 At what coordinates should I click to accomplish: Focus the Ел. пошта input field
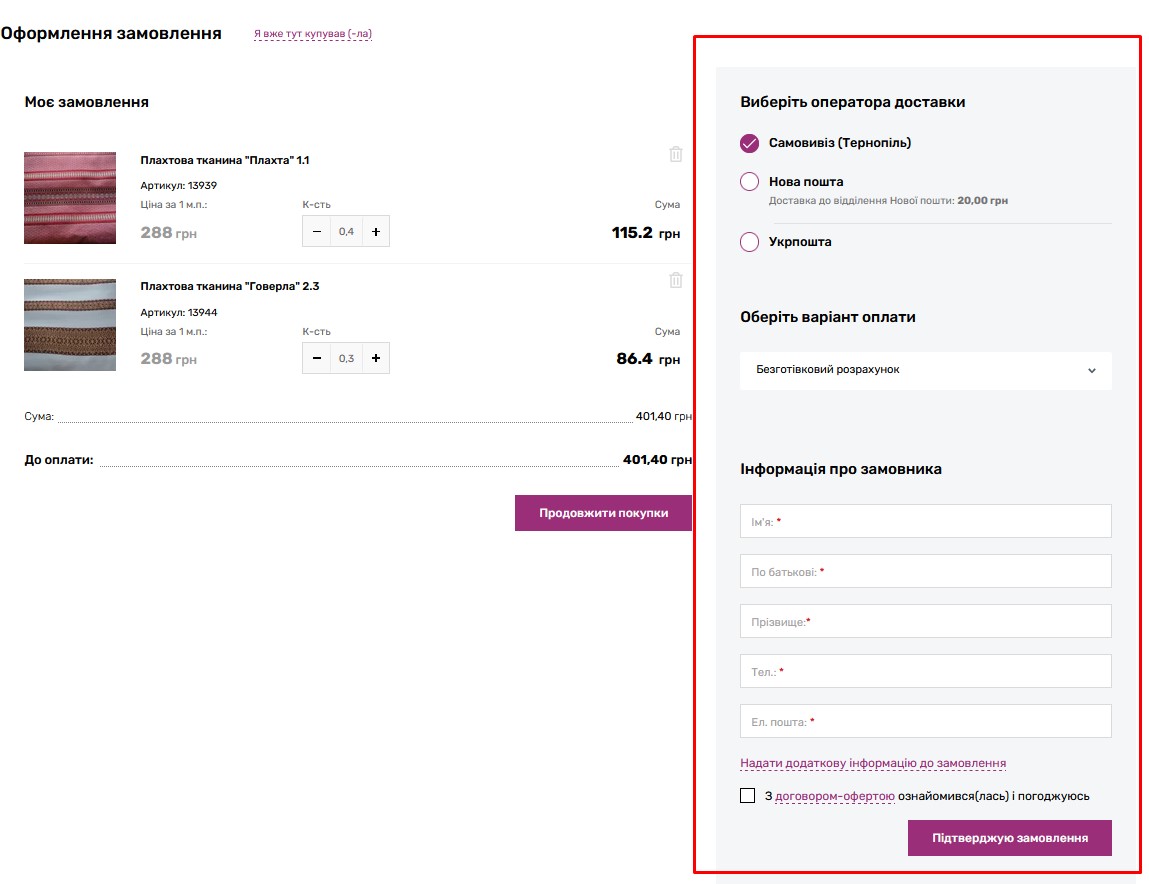pos(926,721)
